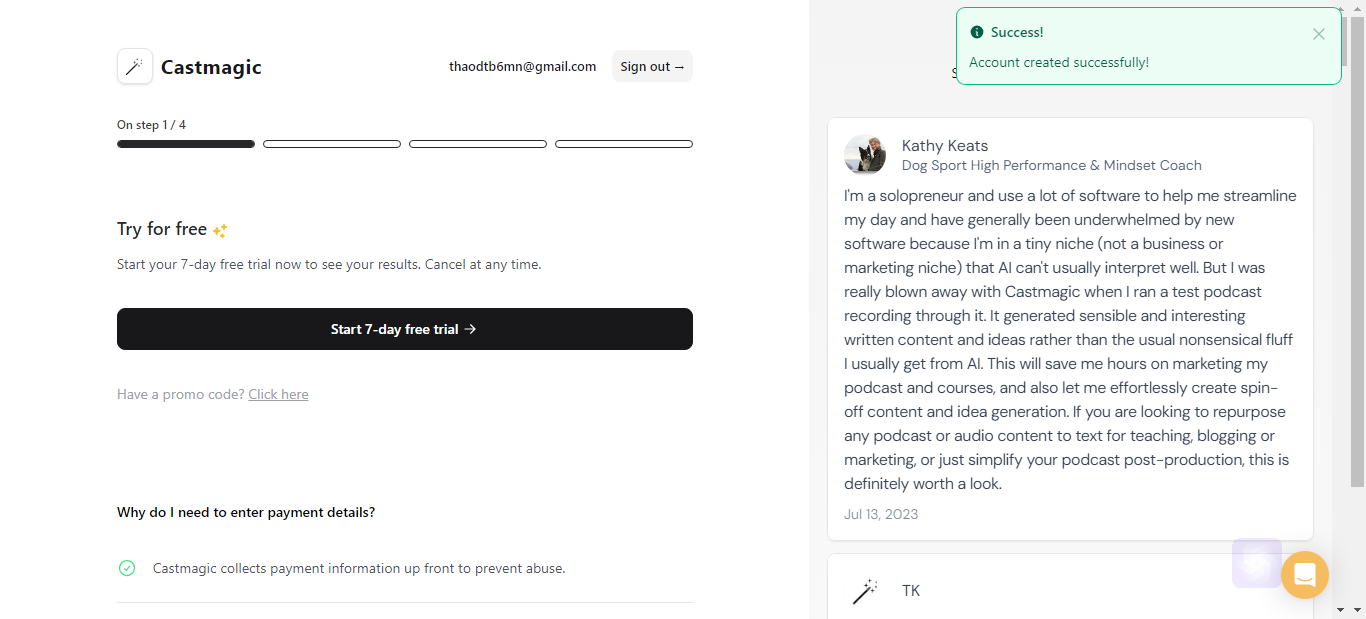Click the purple swirl assistant icon

(1257, 563)
